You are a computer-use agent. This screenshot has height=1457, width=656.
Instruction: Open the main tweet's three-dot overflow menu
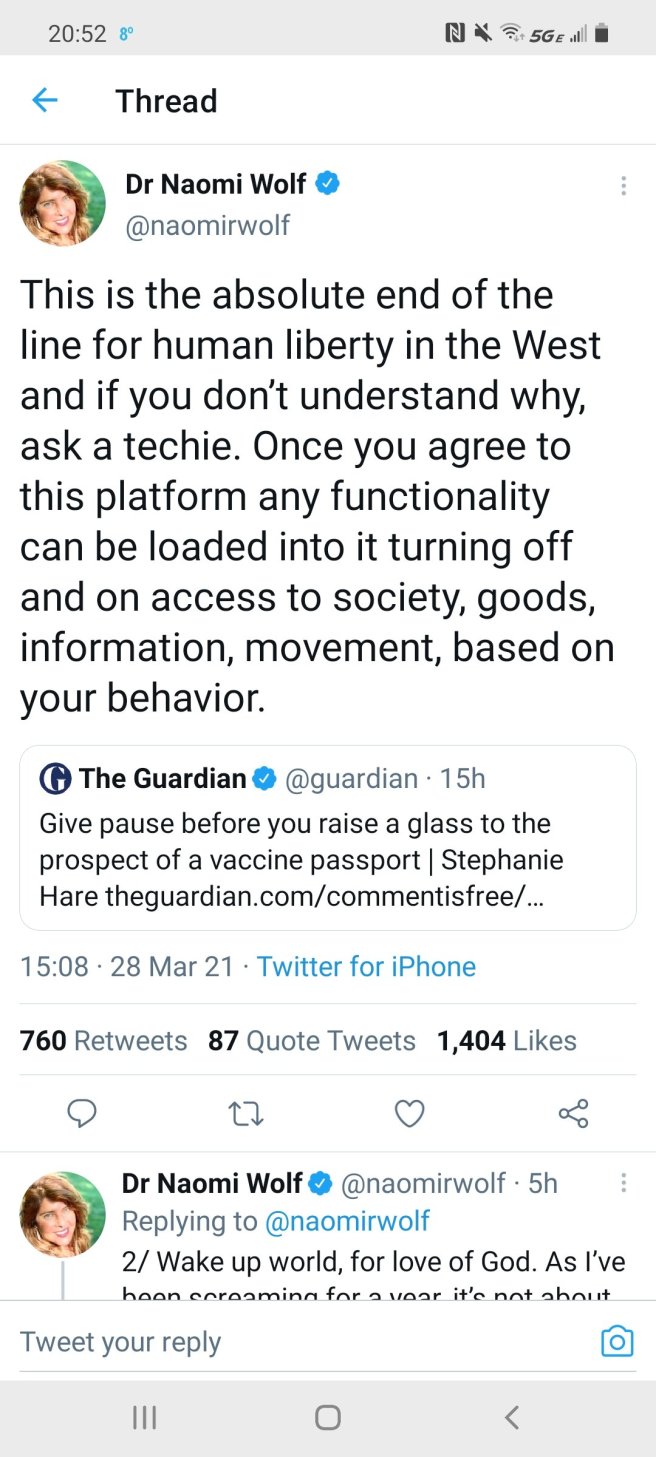623,186
